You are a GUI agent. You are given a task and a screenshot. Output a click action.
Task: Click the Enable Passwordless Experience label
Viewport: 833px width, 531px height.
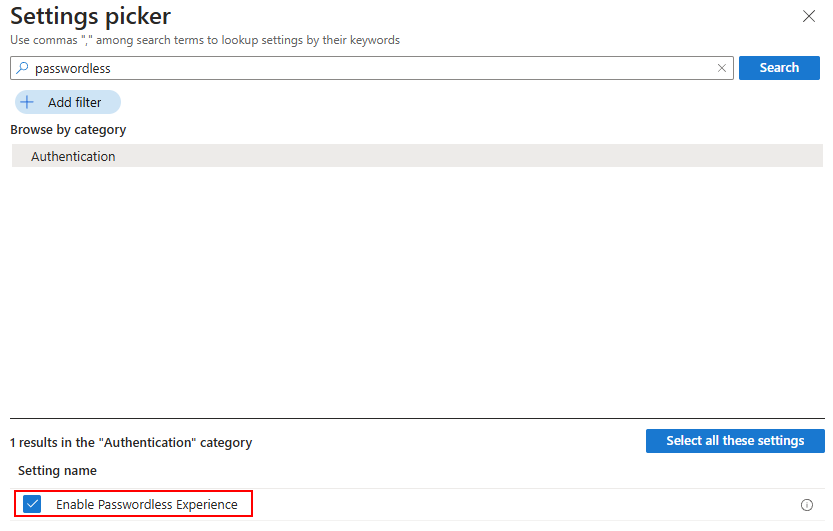[147, 504]
